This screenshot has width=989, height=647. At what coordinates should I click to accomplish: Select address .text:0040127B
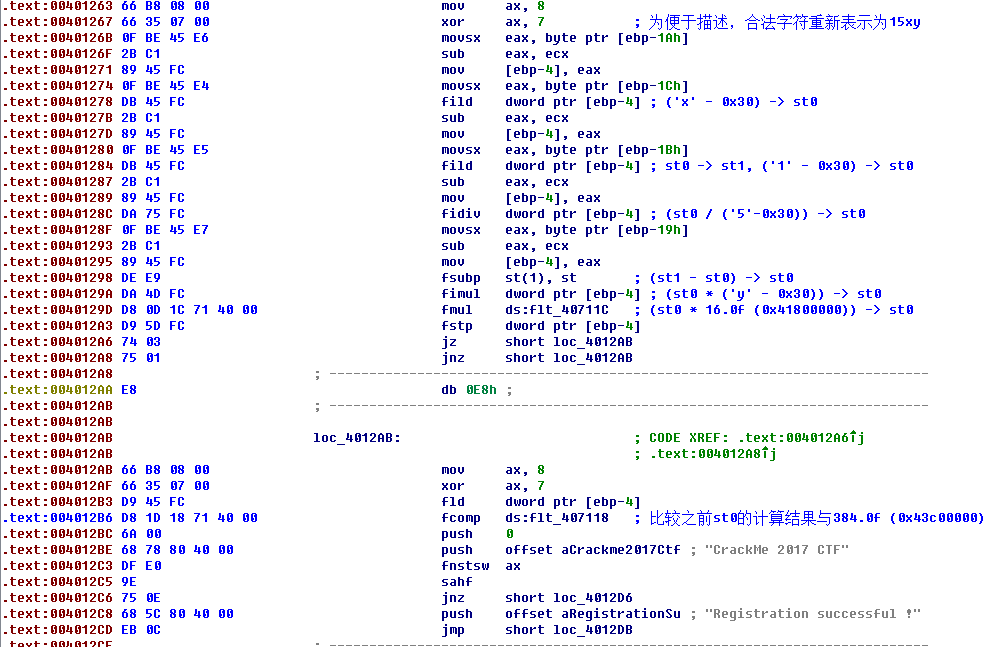click(x=58, y=118)
